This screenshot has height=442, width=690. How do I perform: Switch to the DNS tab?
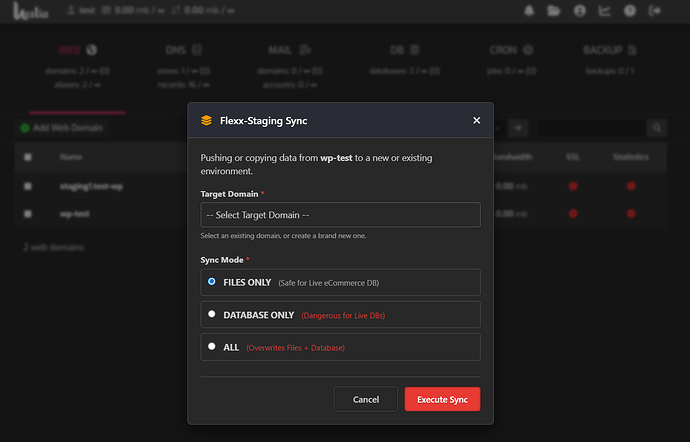click(x=183, y=49)
